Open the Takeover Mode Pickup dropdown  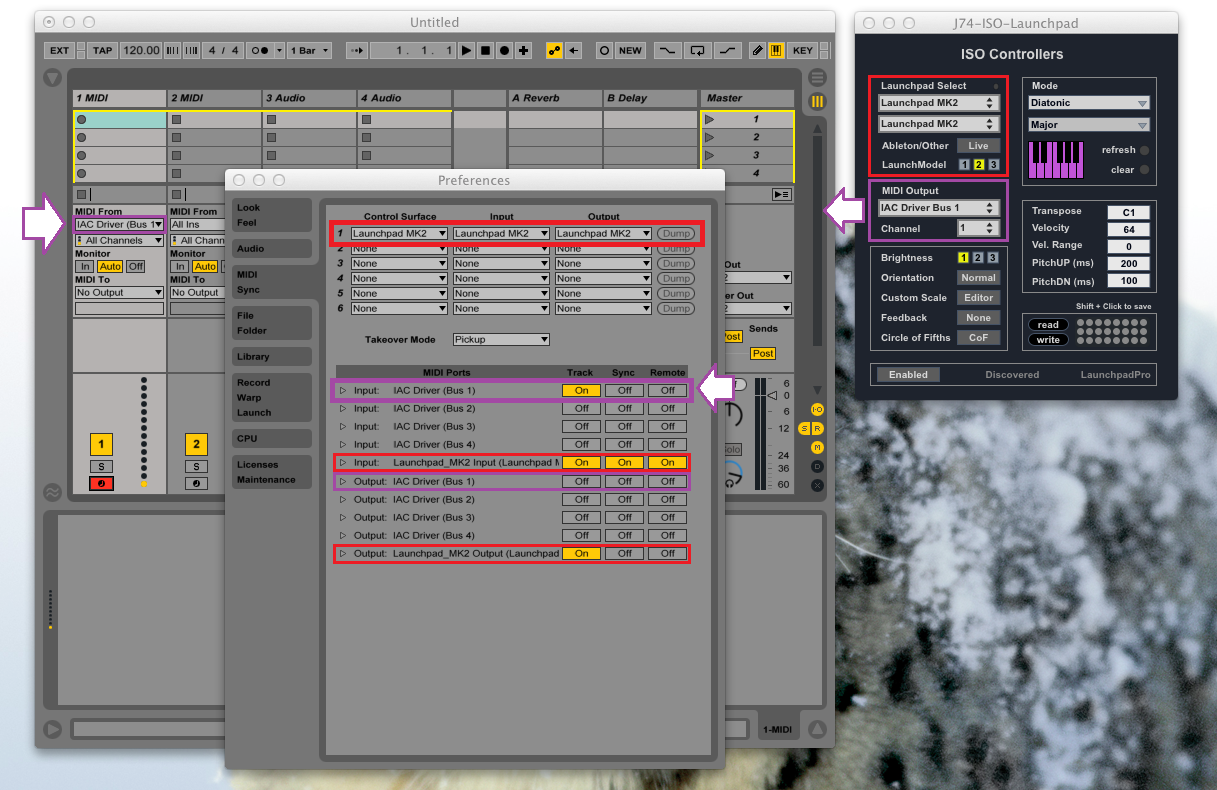(x=501, y=340)
